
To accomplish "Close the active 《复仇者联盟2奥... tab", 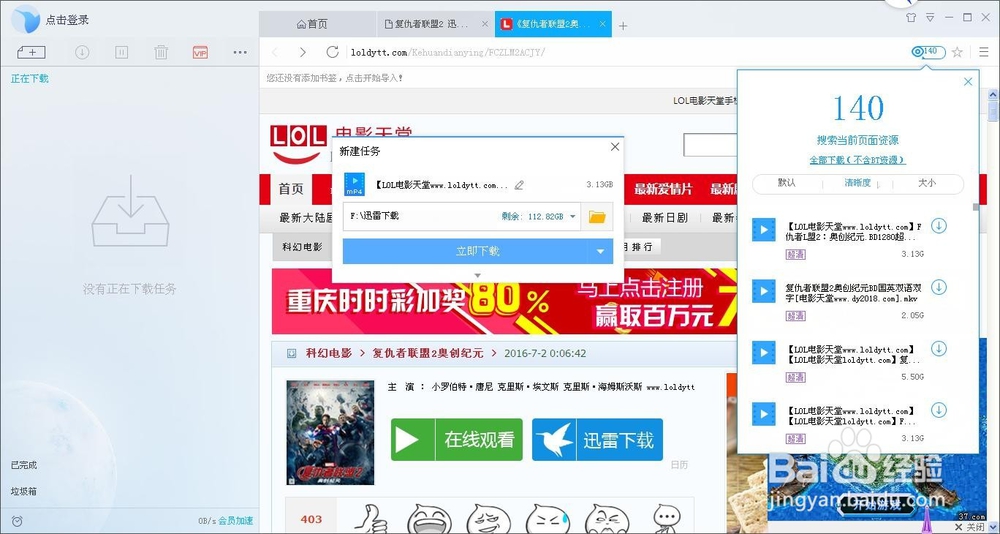I will coord(603,24).
